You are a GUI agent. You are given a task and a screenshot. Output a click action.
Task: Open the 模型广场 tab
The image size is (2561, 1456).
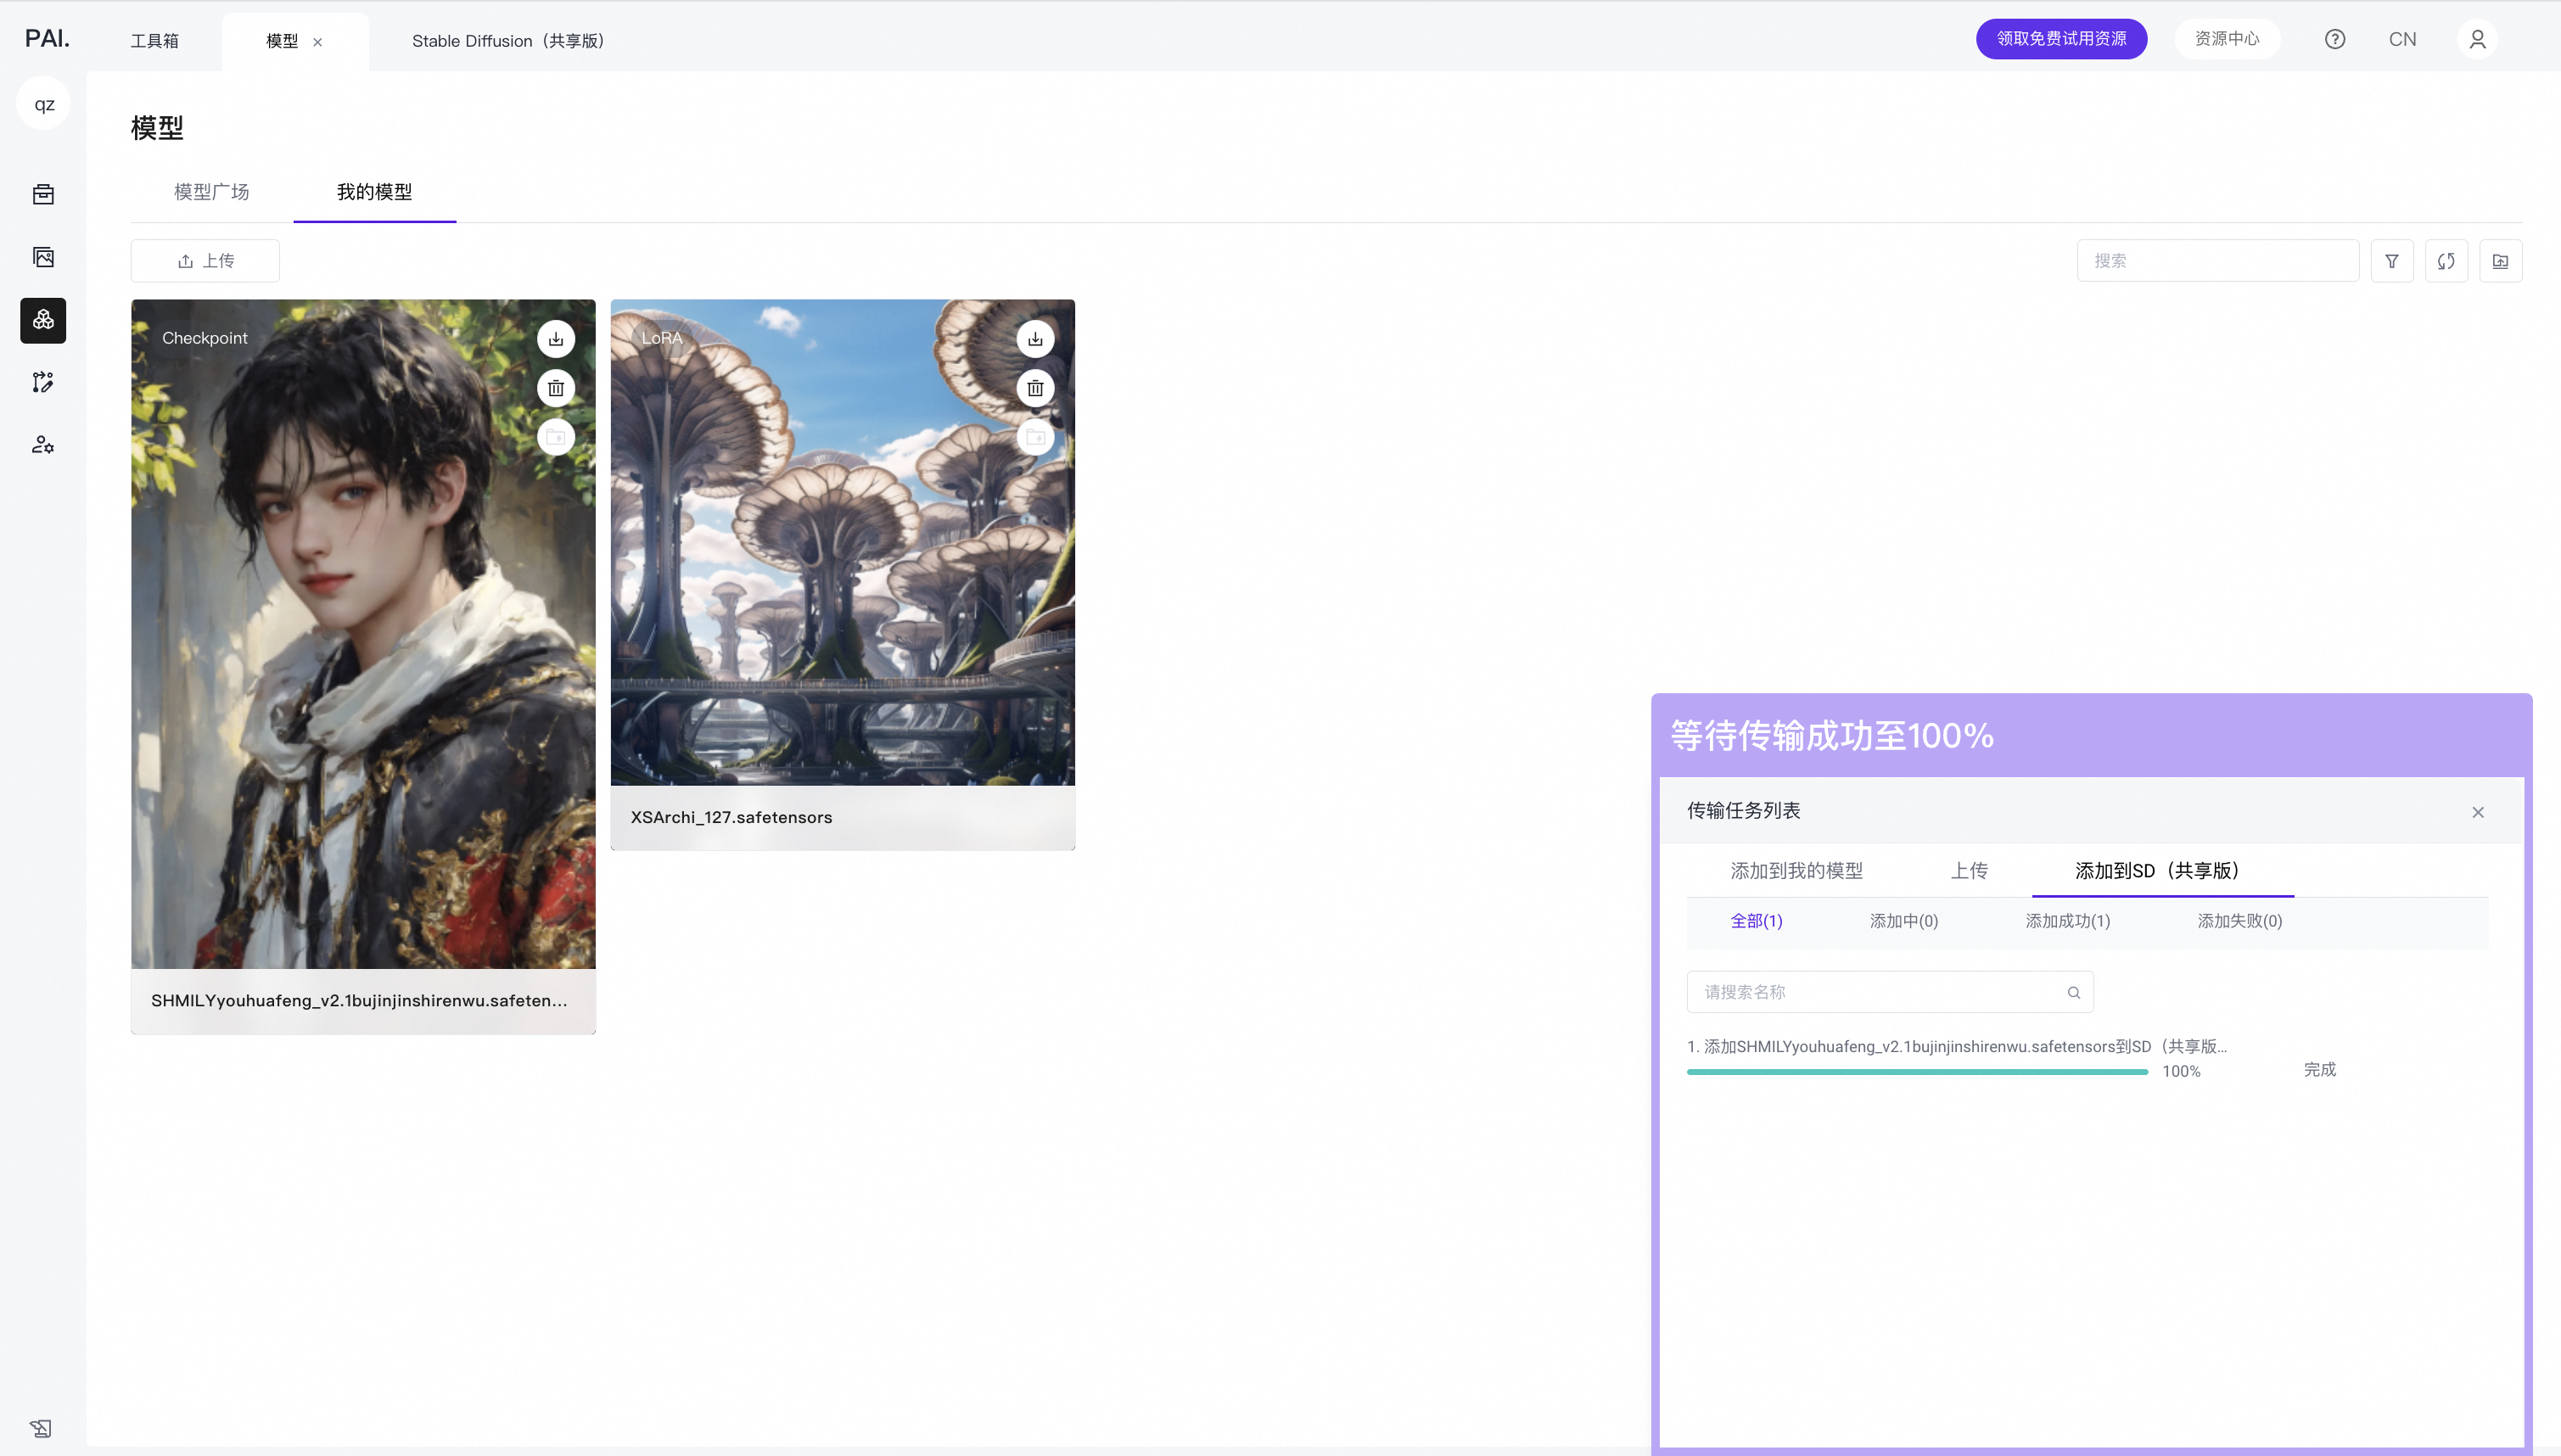click(211, 192)
